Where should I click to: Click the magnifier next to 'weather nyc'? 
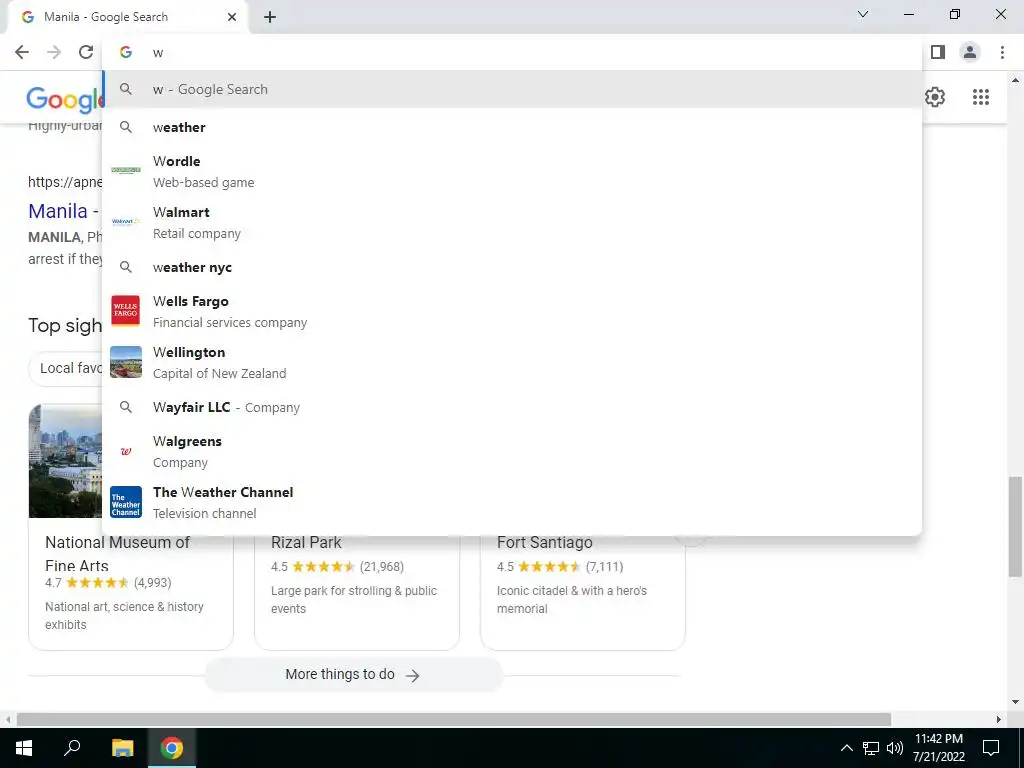pyautogui.click(x=125, y=267)
